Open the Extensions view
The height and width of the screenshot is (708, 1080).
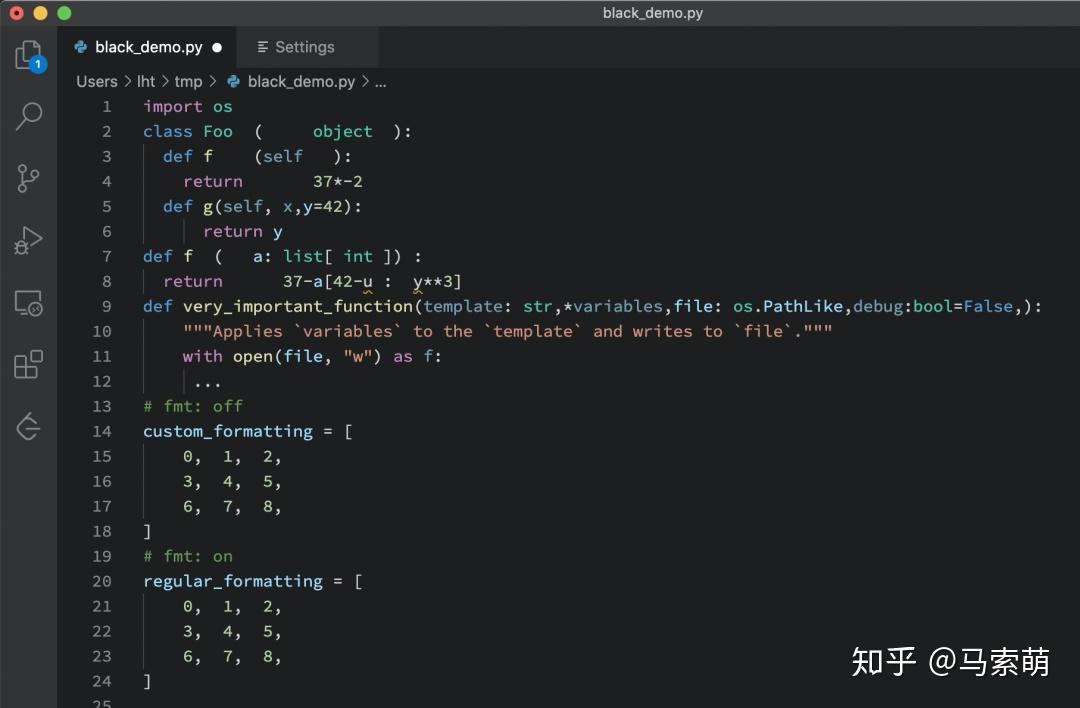click(29, 364)
